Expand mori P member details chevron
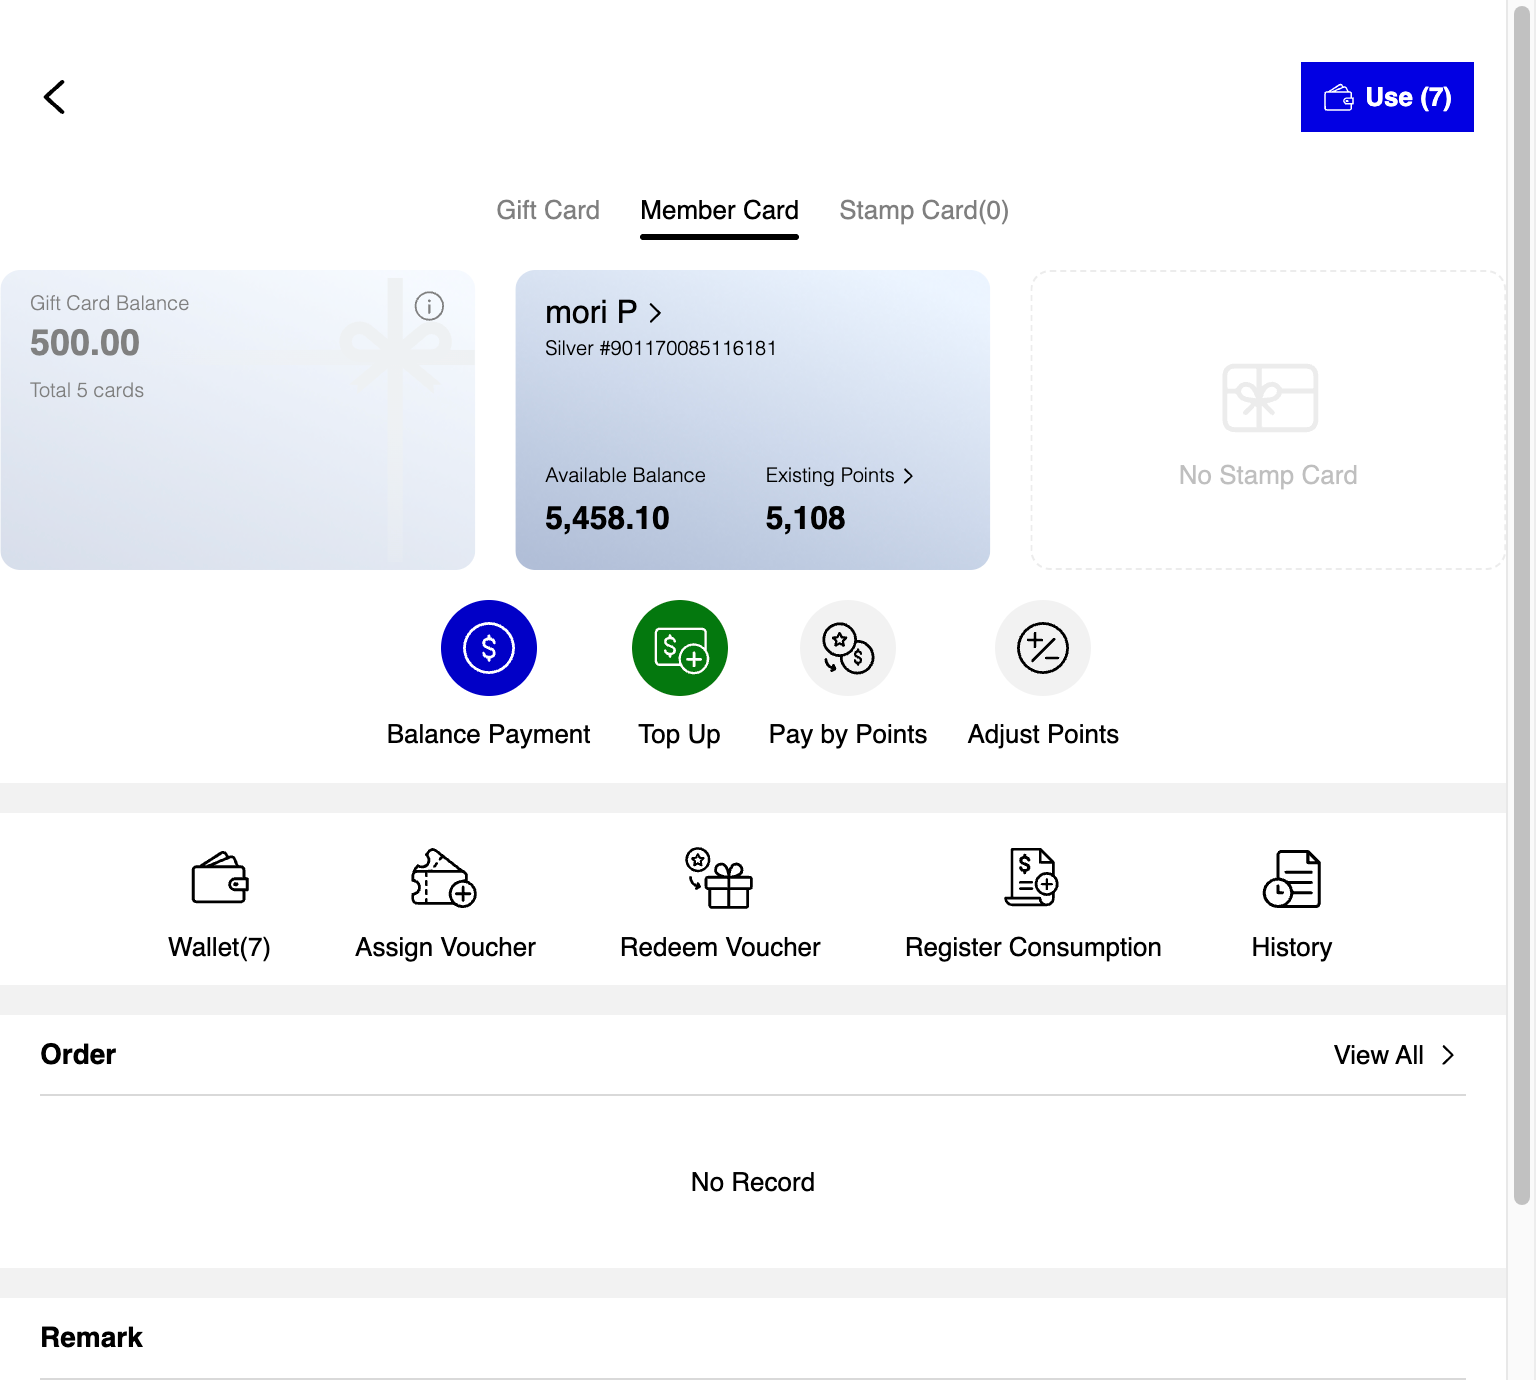The width and height of the screenshot is (1536, 1380). (x=655, y=313)
